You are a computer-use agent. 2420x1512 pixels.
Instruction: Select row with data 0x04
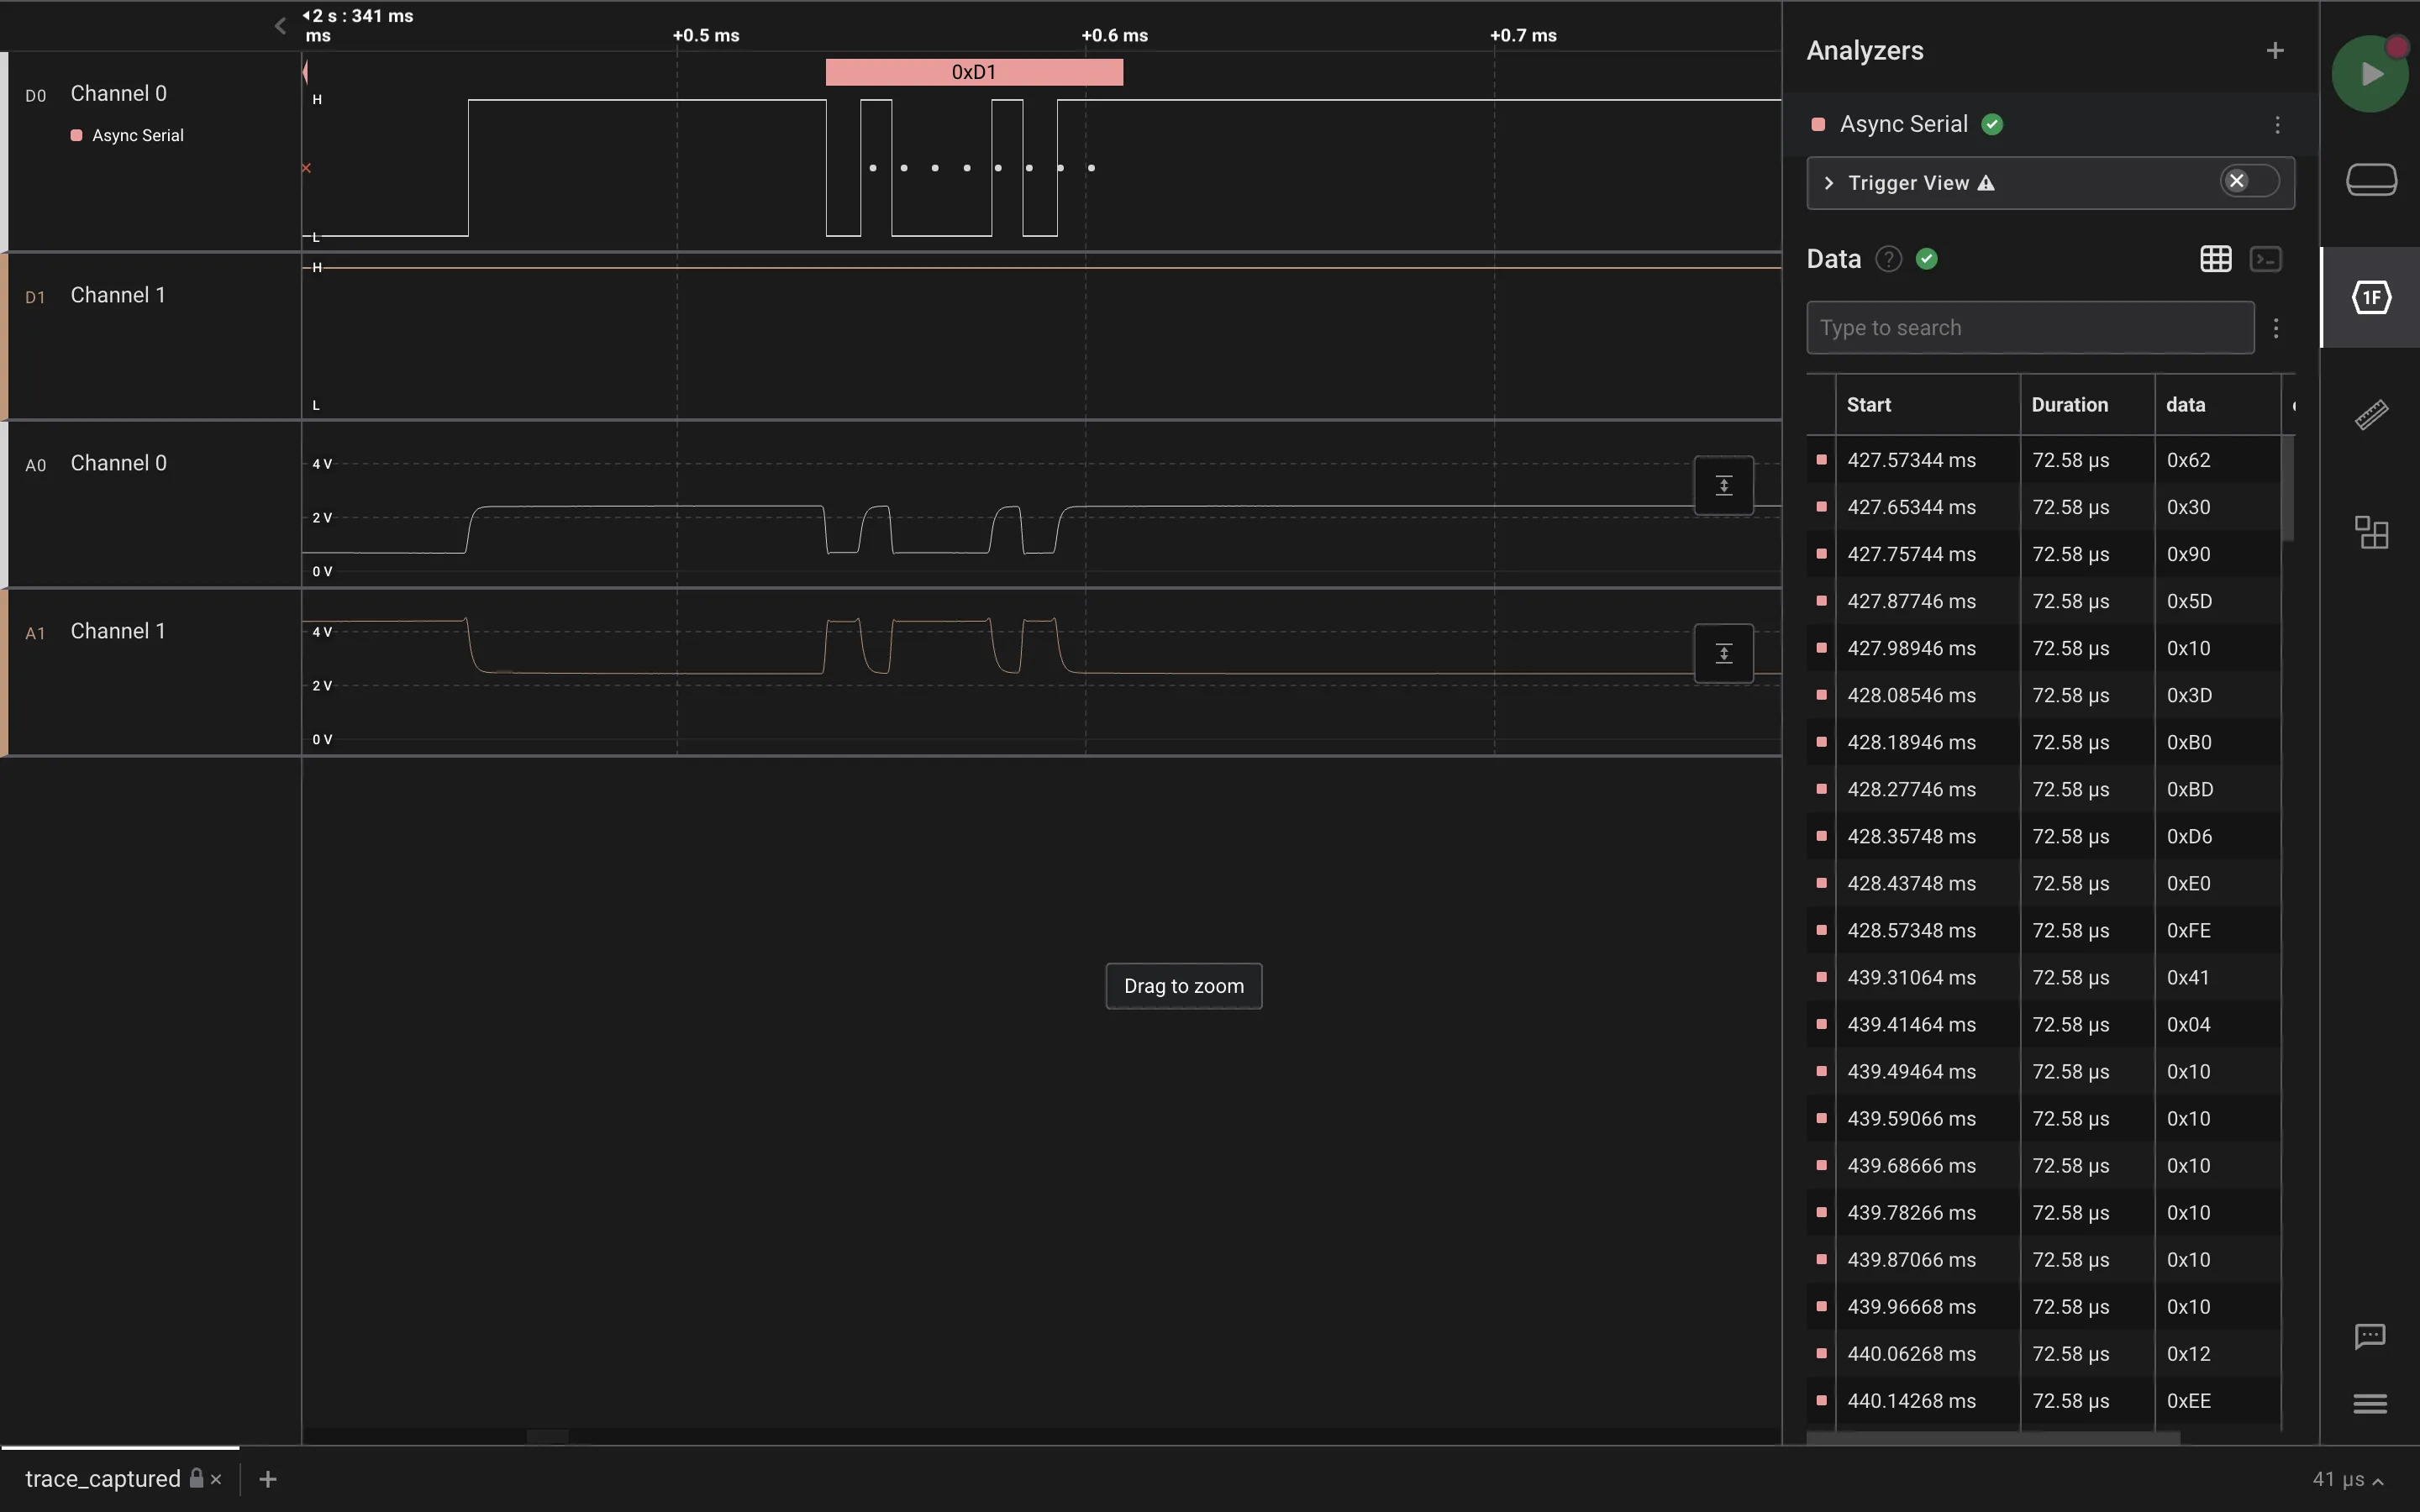[x=2043, y=1024]
